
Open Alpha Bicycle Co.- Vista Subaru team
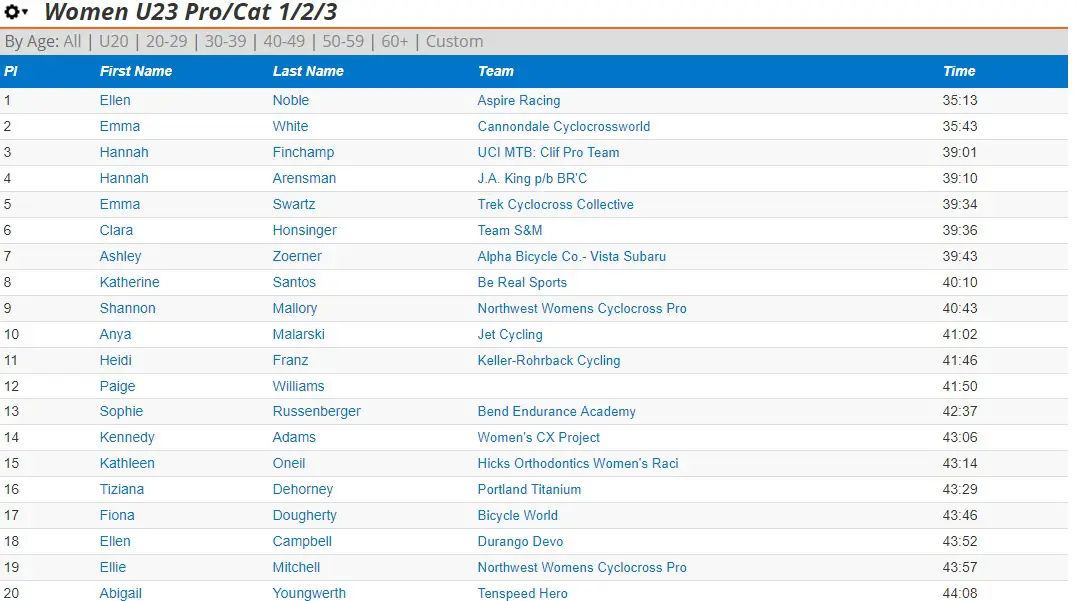(x=571, y=256)
